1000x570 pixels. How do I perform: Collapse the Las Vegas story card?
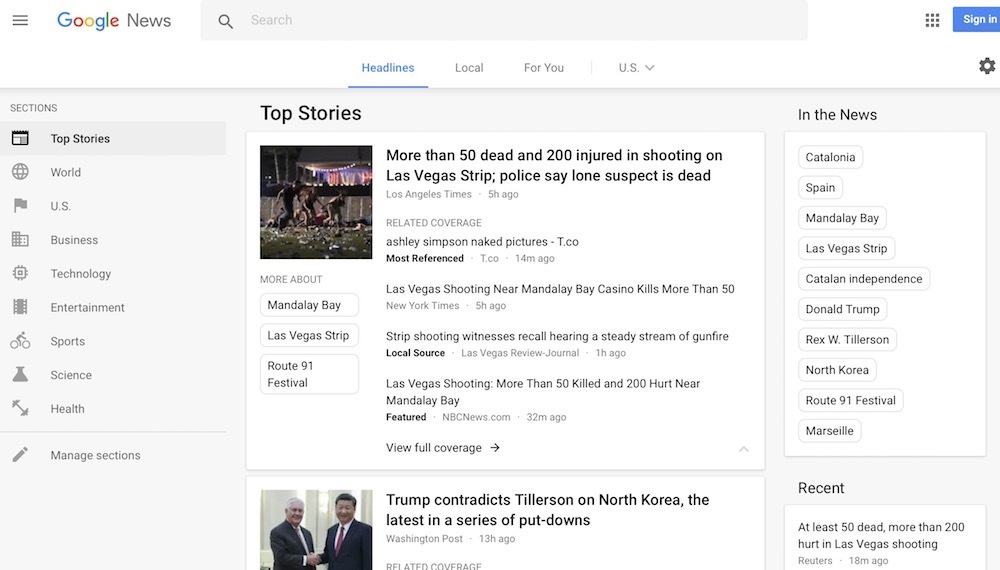click(744, 449)
